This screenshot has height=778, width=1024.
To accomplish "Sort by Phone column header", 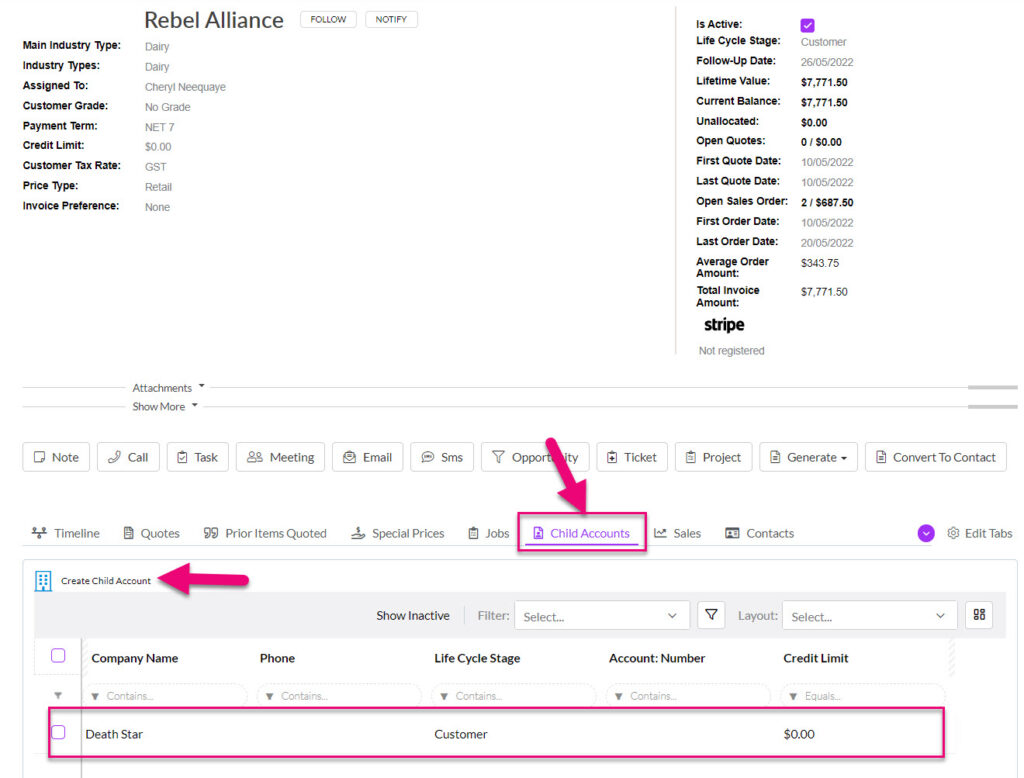I will coord(277,658).
